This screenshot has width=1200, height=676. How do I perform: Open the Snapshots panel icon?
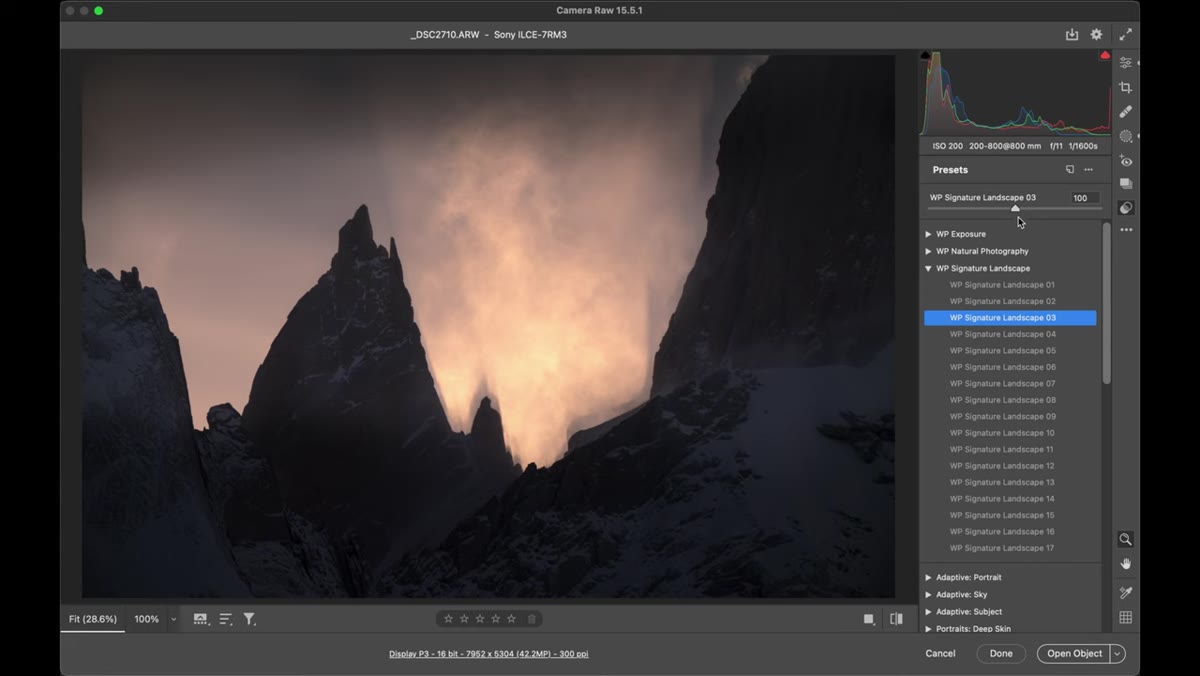(1126, 184)
